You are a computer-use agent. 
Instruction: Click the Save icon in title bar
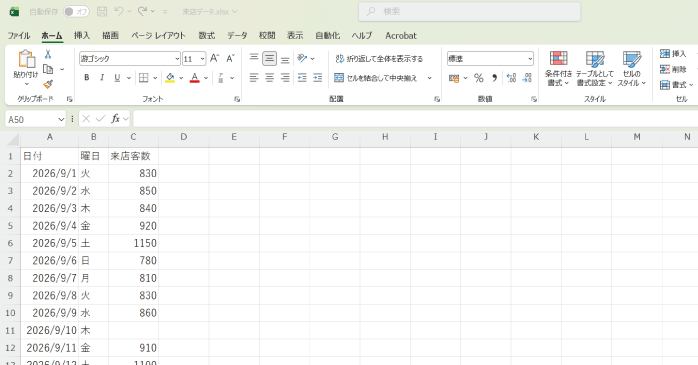click(x=102, y=12)
